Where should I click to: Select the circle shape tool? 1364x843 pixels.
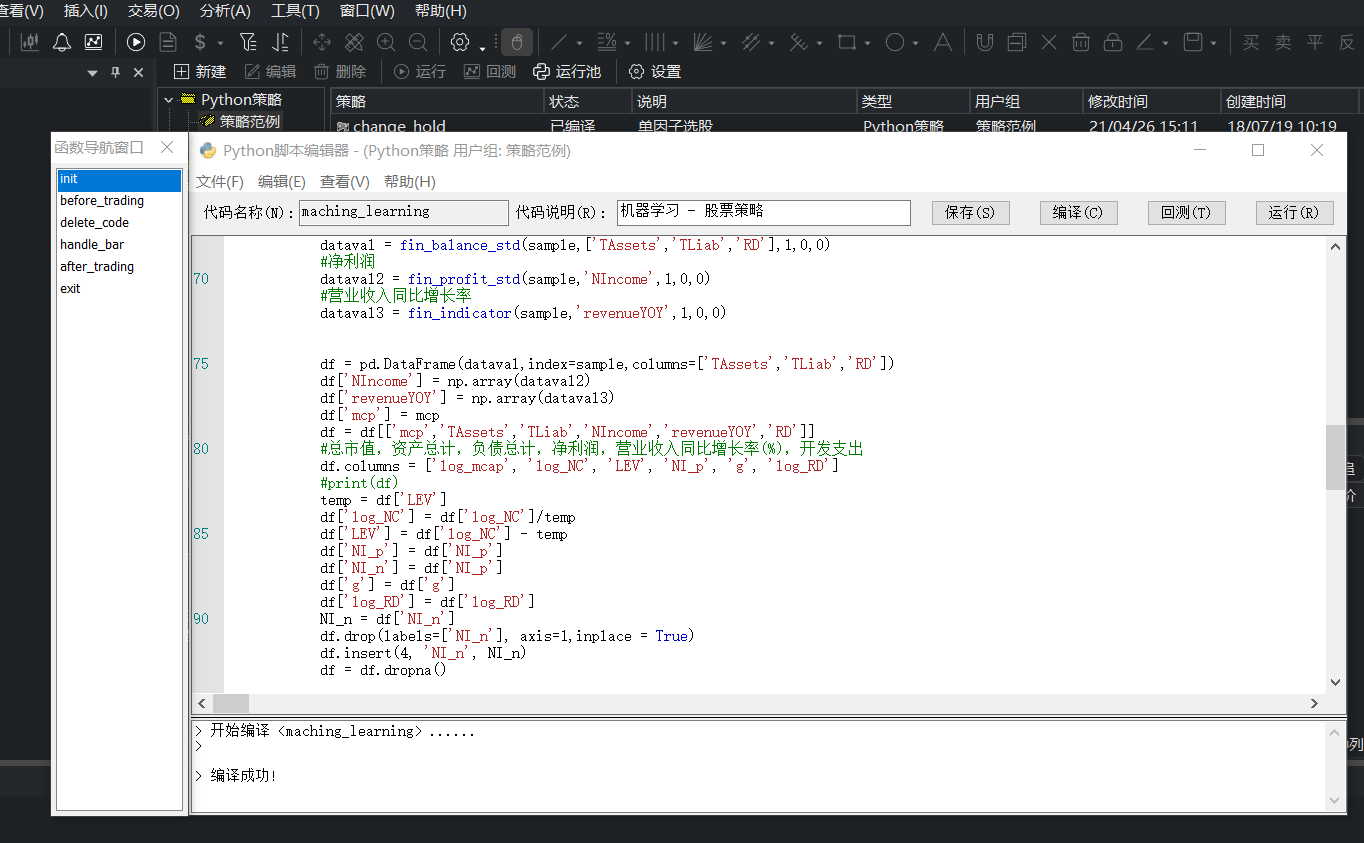[x=895, y=42]
